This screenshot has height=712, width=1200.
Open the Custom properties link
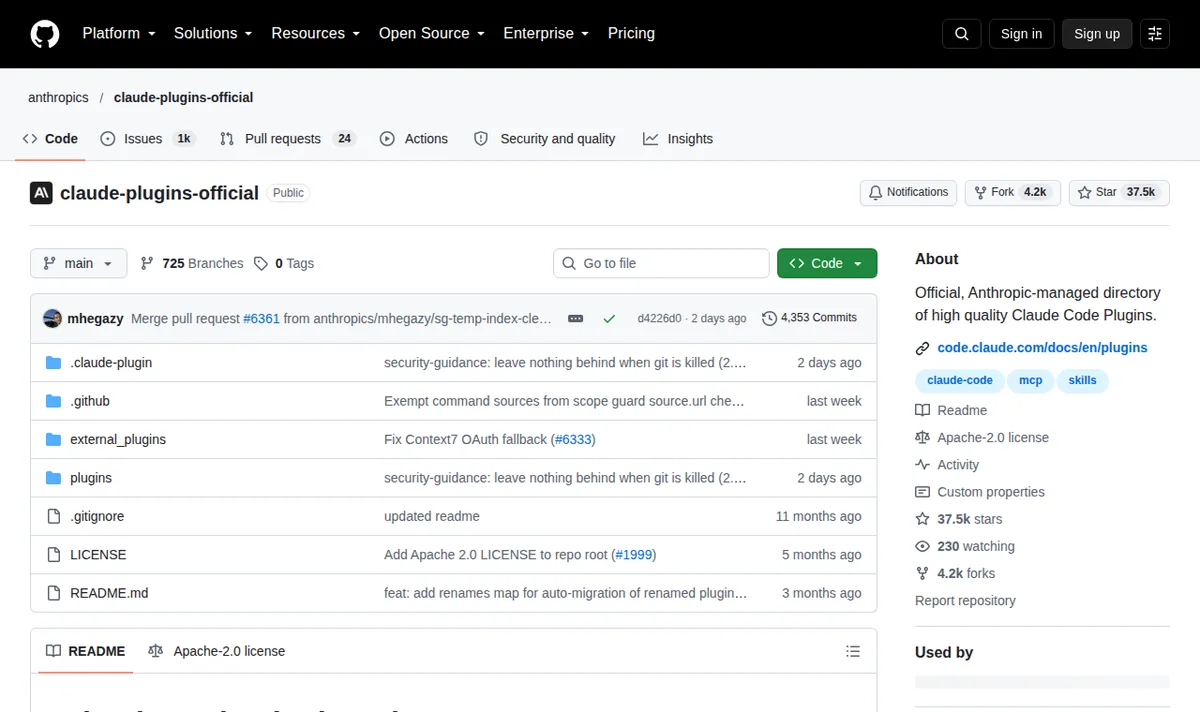click(x=980, y=492)
